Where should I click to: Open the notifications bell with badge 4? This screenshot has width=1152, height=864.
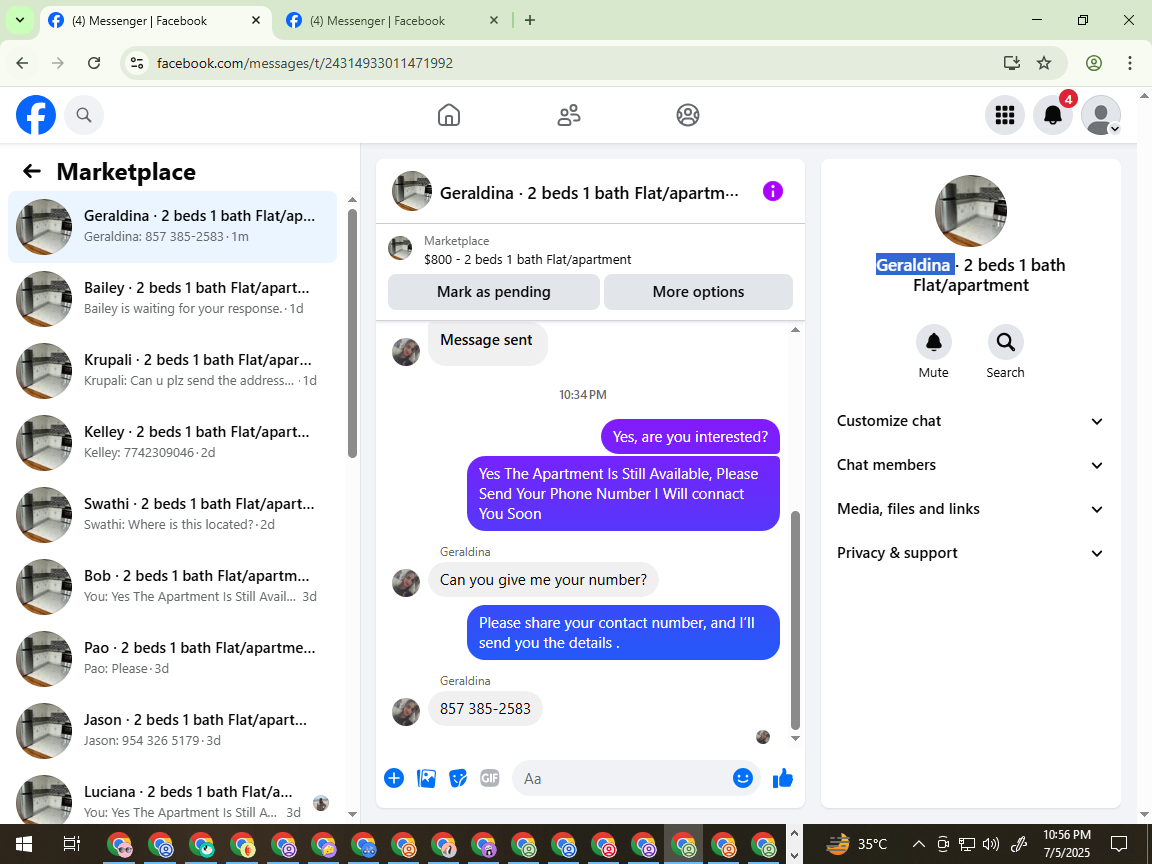click(x=1053, y=115)
